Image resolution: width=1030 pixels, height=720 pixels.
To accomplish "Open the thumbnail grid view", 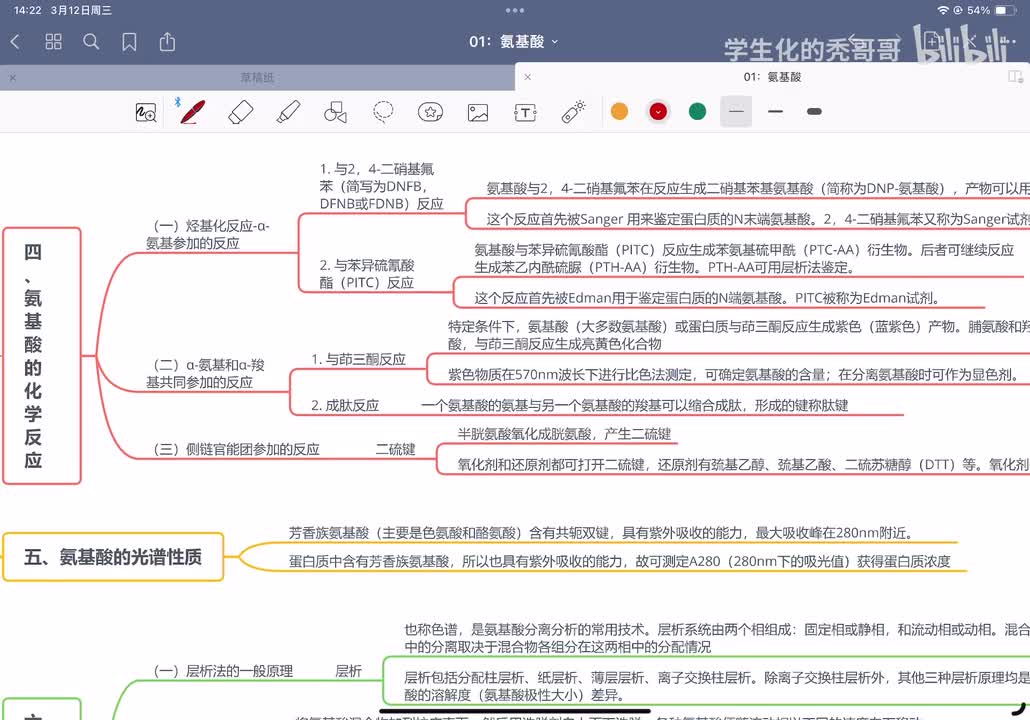I will (53, 42).
